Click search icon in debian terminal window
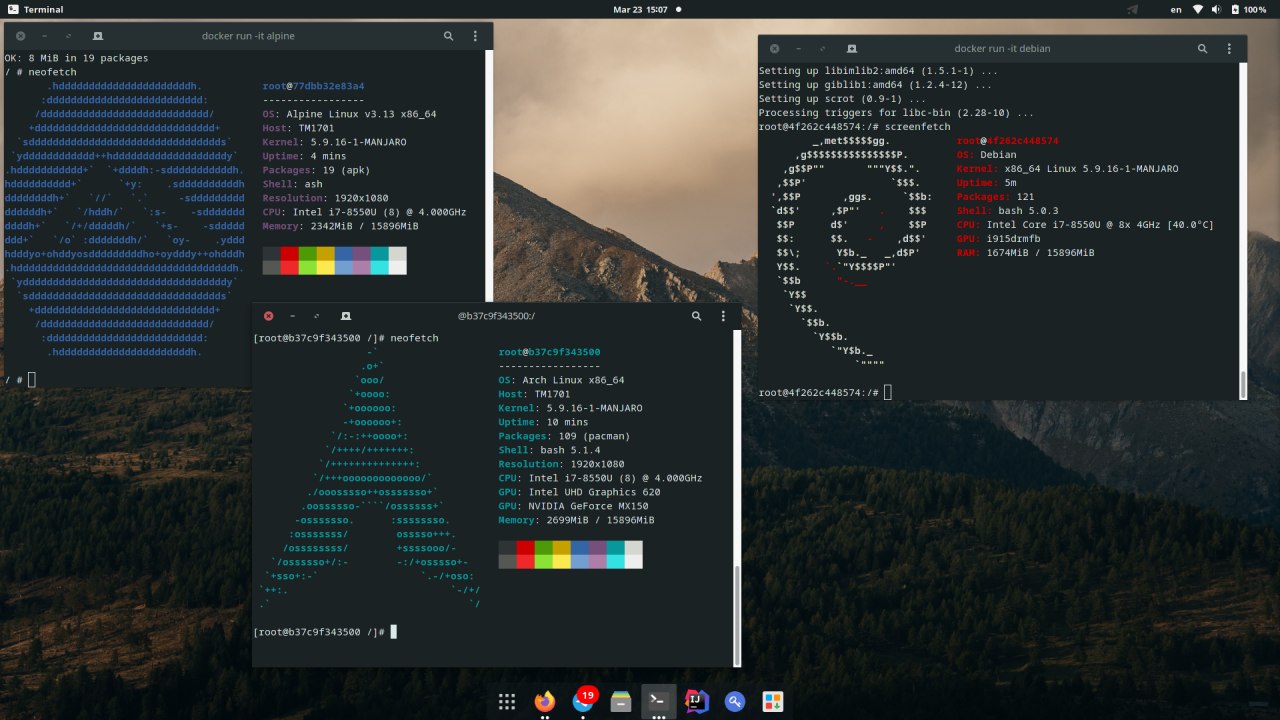 (1203, 48)
